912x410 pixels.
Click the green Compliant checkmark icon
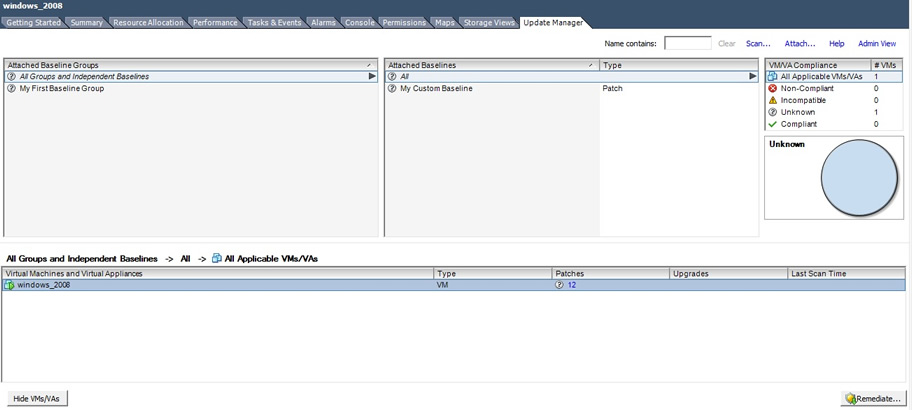click(x=772, y=124)
